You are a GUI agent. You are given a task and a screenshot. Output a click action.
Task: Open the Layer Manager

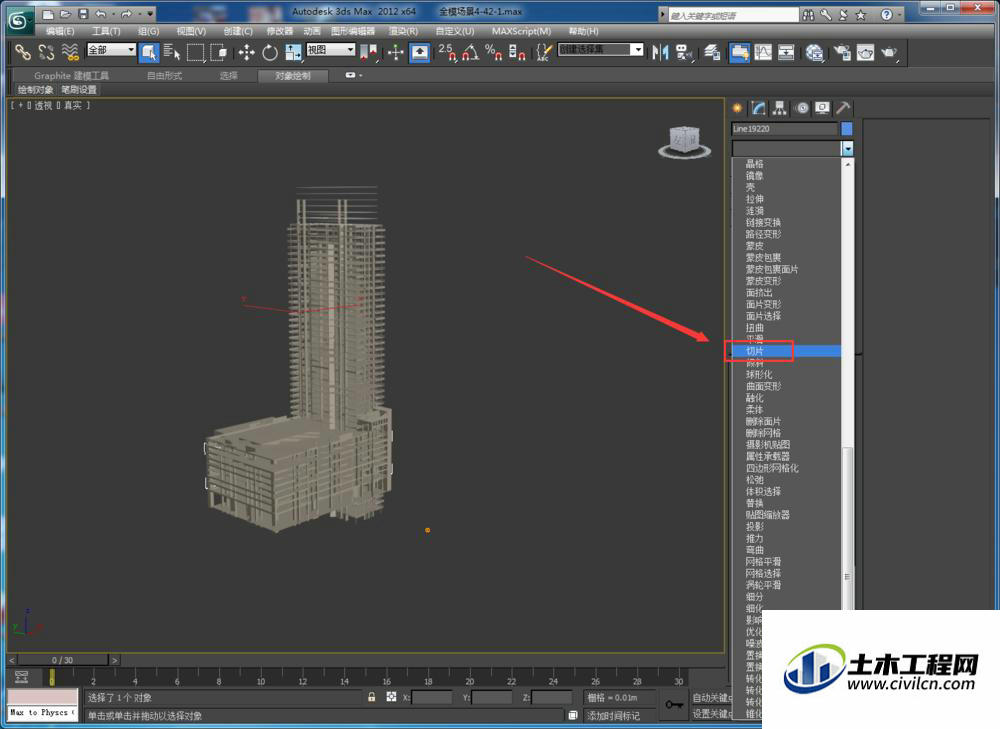(712, 52)
